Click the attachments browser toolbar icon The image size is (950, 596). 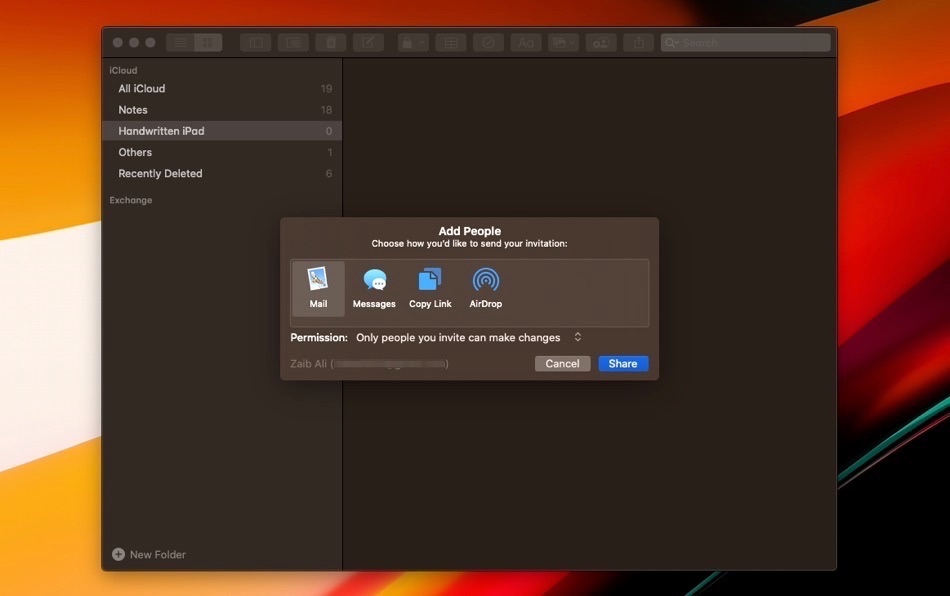coord(293,42)
